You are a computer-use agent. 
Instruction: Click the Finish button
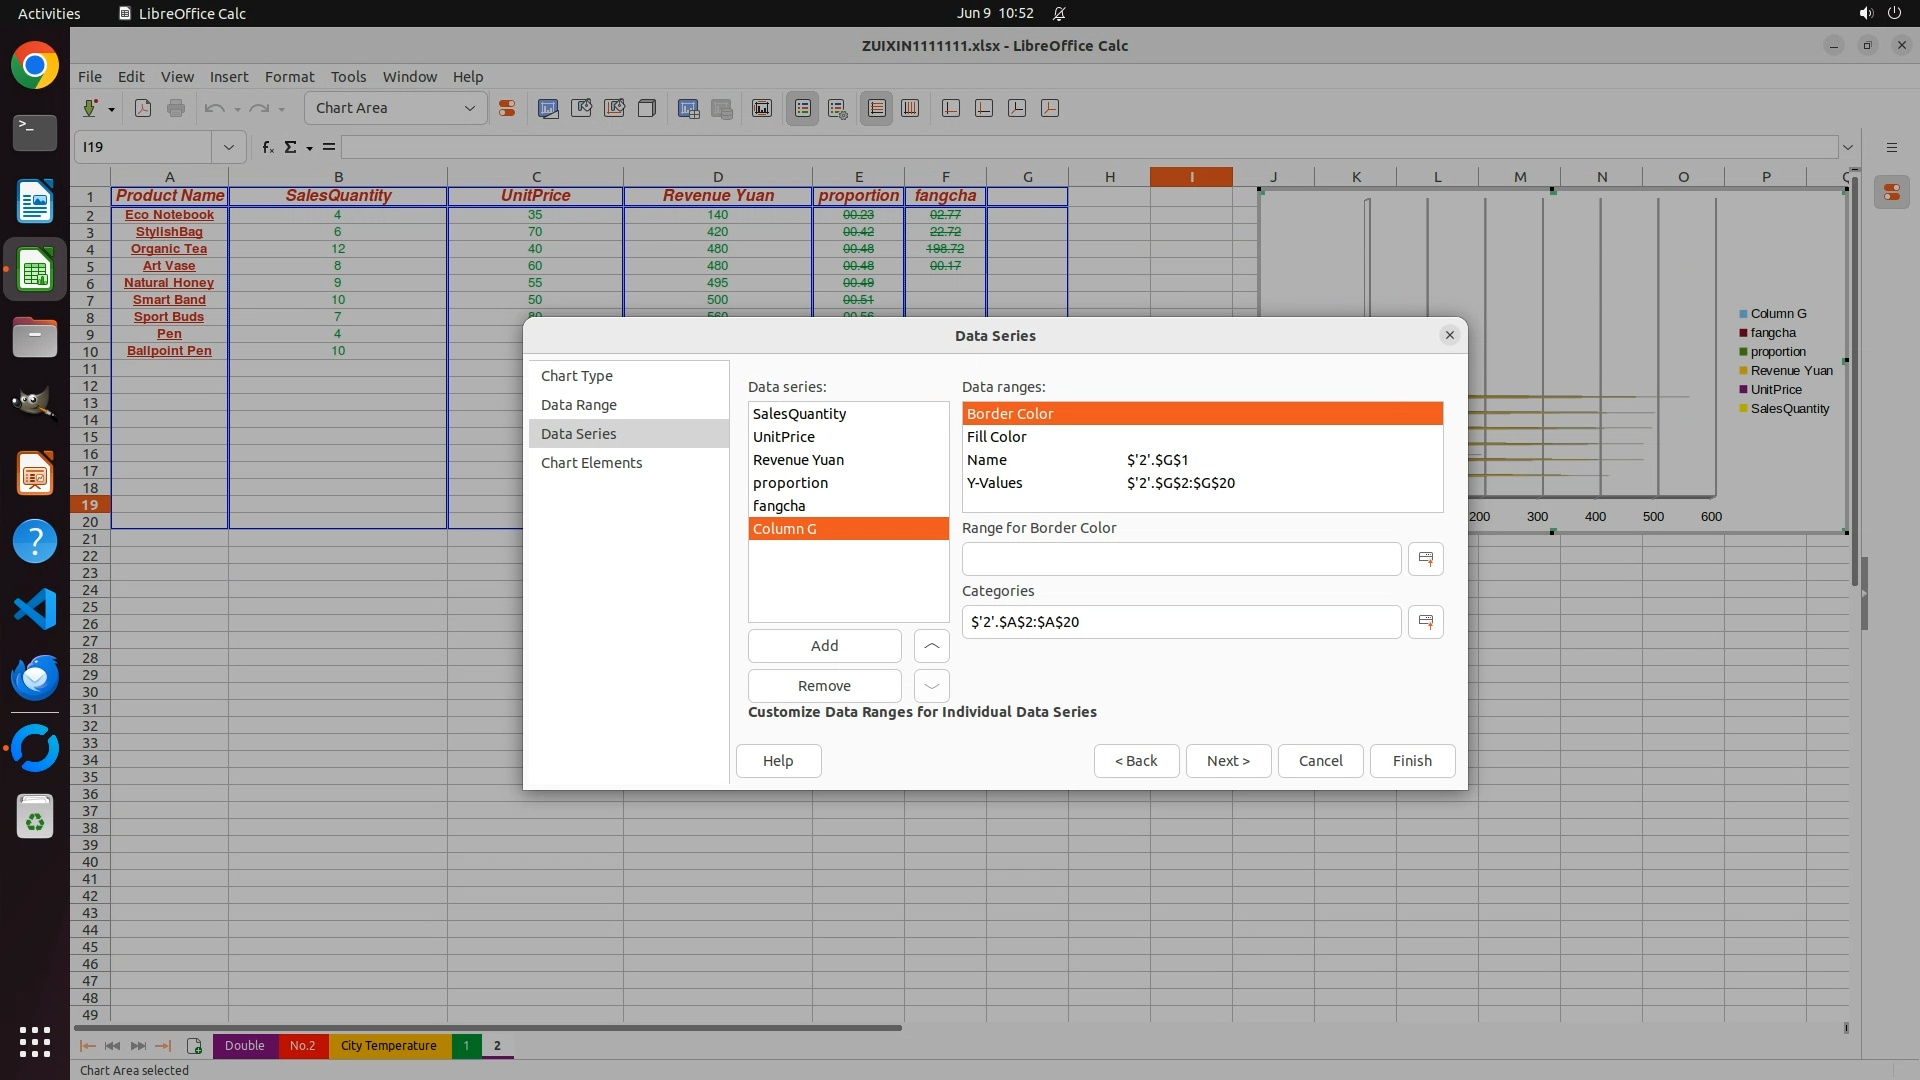coord(1411,761)
